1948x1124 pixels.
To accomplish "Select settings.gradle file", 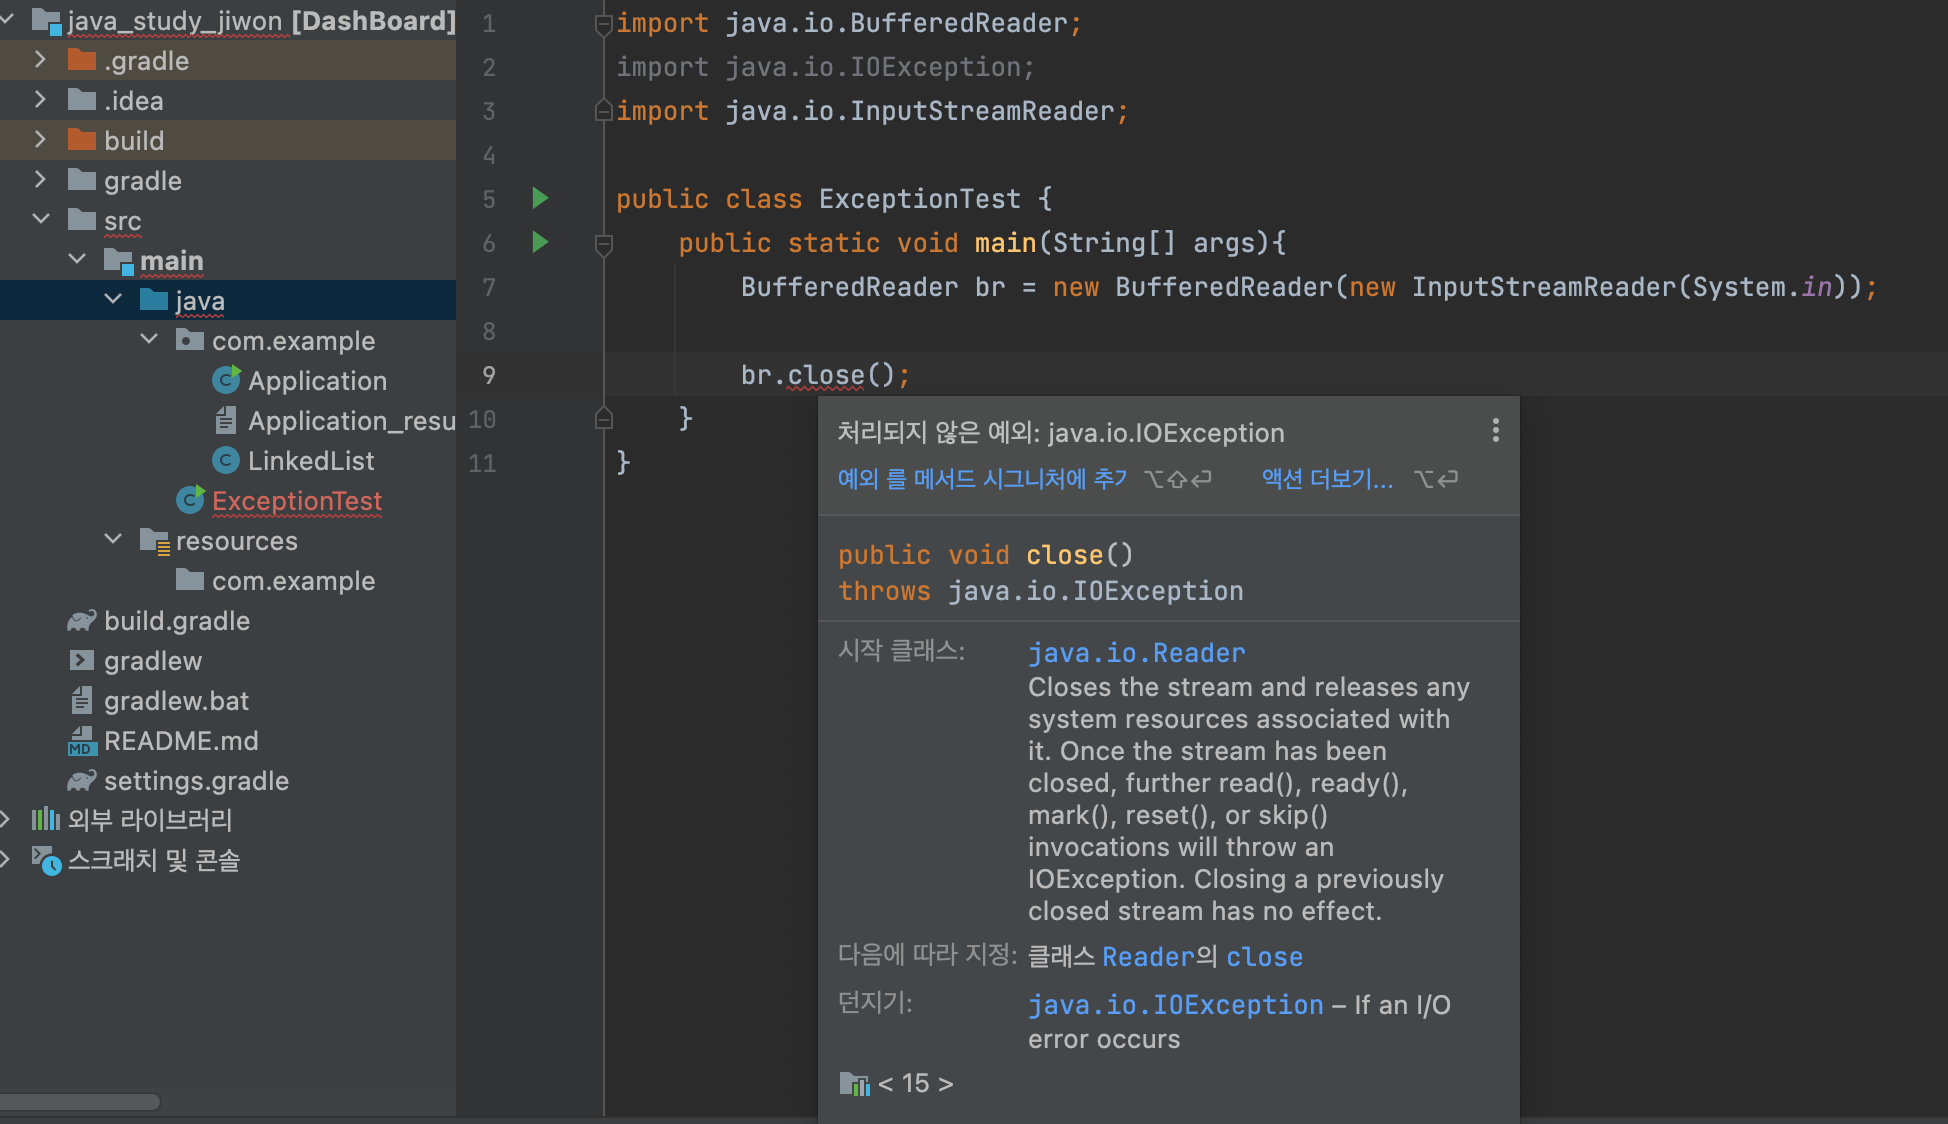I will 196,781.
